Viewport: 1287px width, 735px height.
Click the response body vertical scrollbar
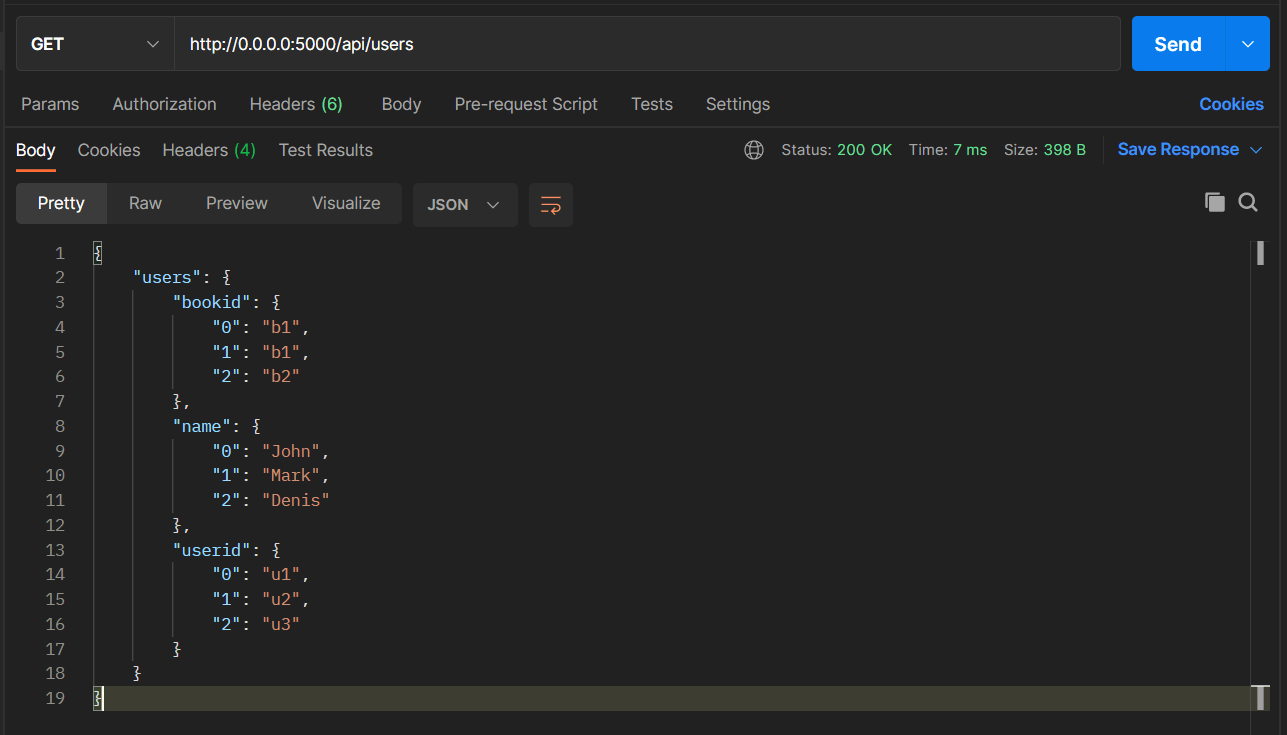pos(1261,255)
